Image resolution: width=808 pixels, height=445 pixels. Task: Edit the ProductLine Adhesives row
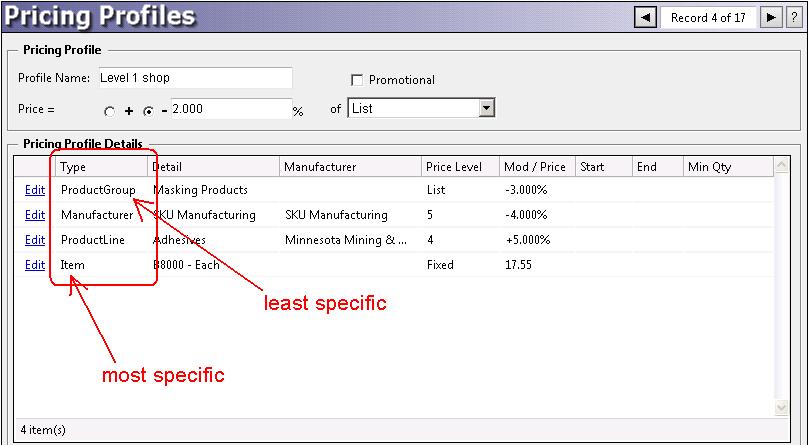point(35,240)
